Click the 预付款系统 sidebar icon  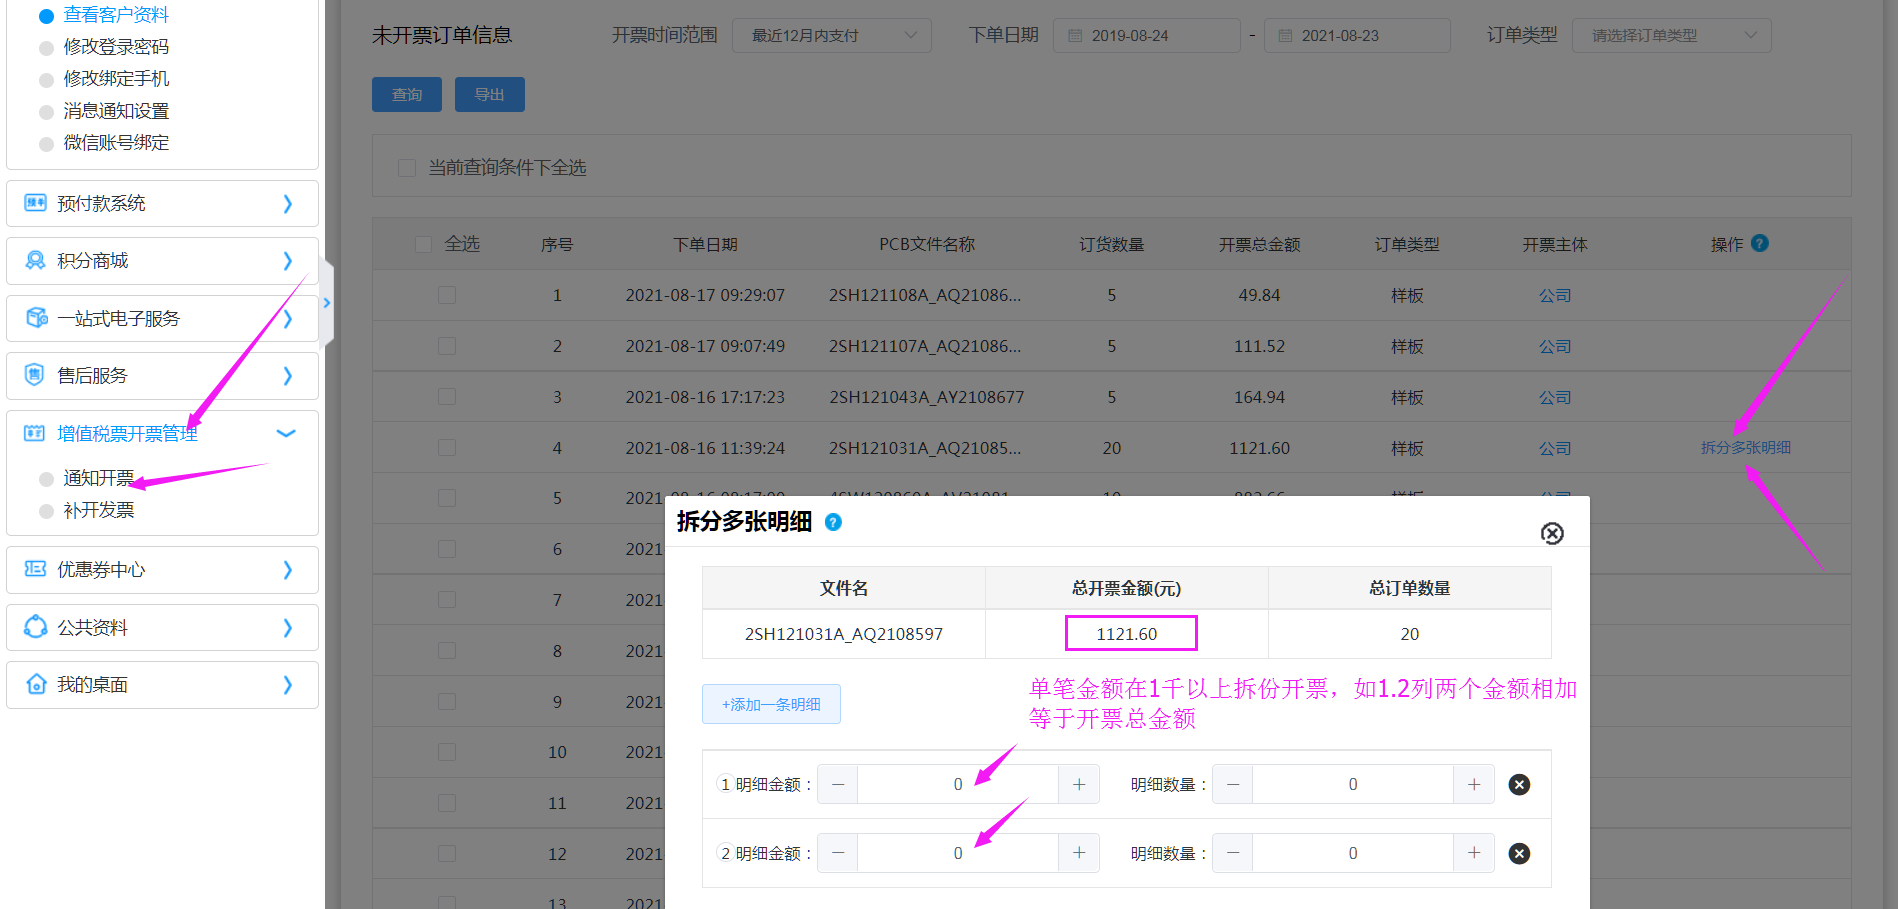[35, 203]
